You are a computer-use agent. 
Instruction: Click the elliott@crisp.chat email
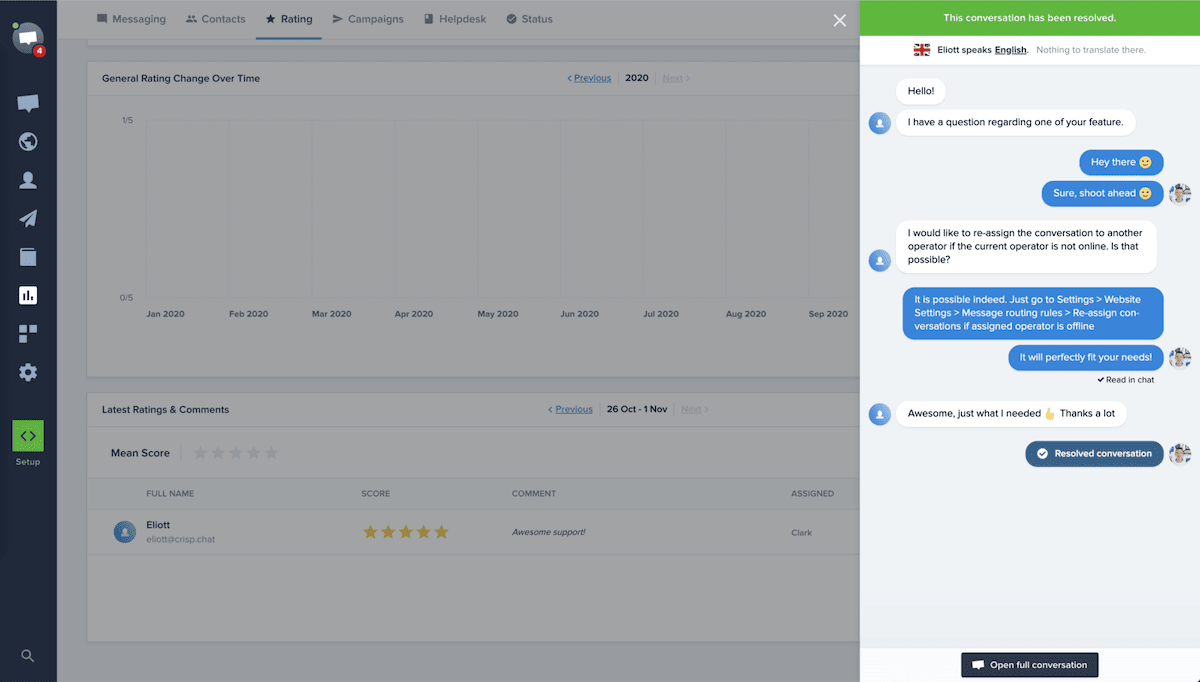tap(180, 539)
